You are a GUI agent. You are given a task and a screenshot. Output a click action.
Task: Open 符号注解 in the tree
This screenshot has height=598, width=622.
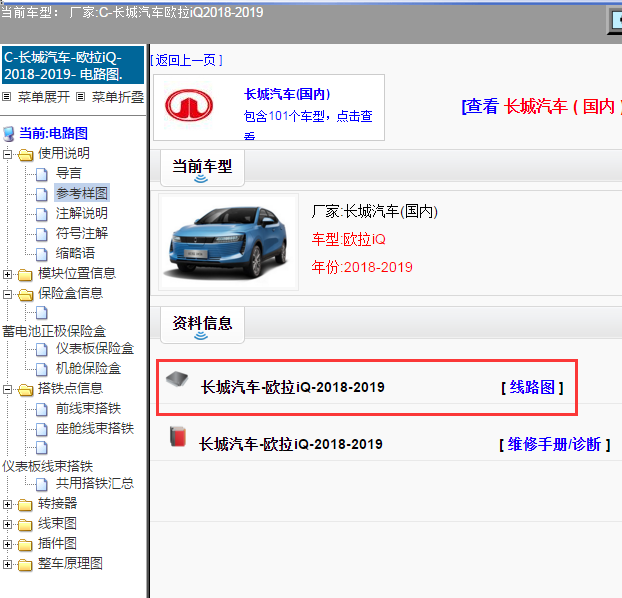pyautogui.click(x=82, y=233)
